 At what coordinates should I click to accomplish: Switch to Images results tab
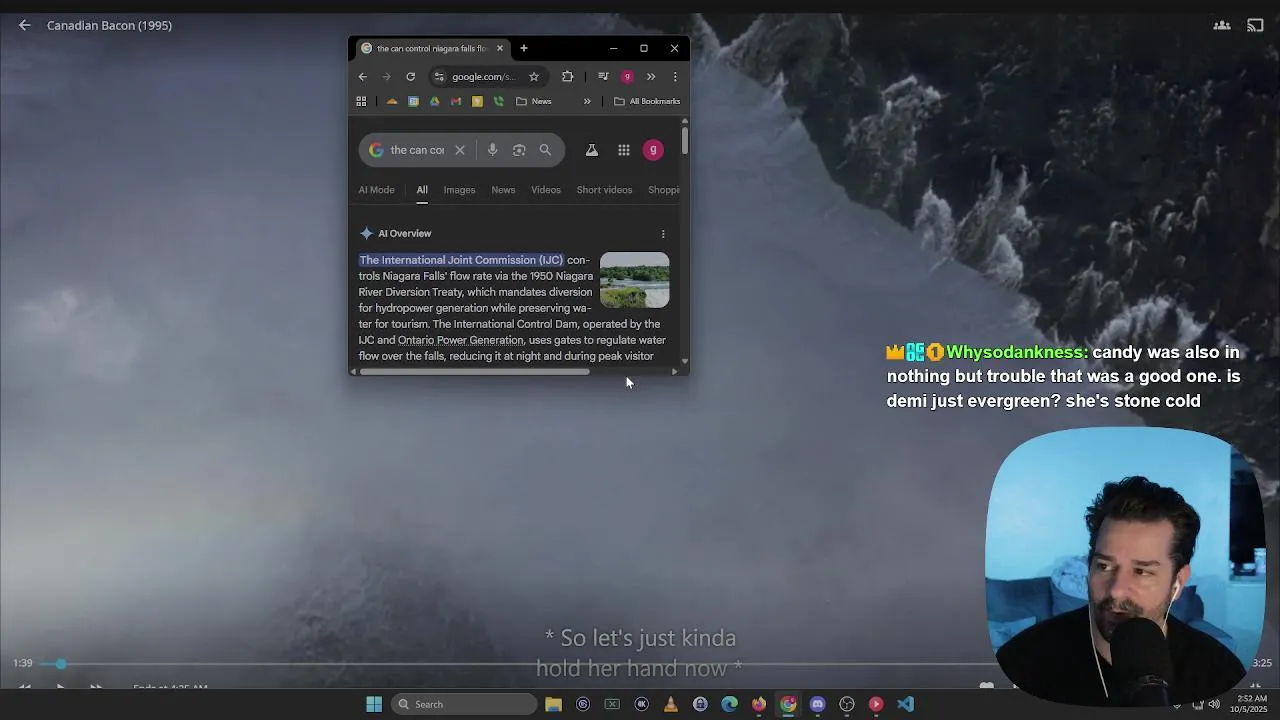tap(459, 190)
